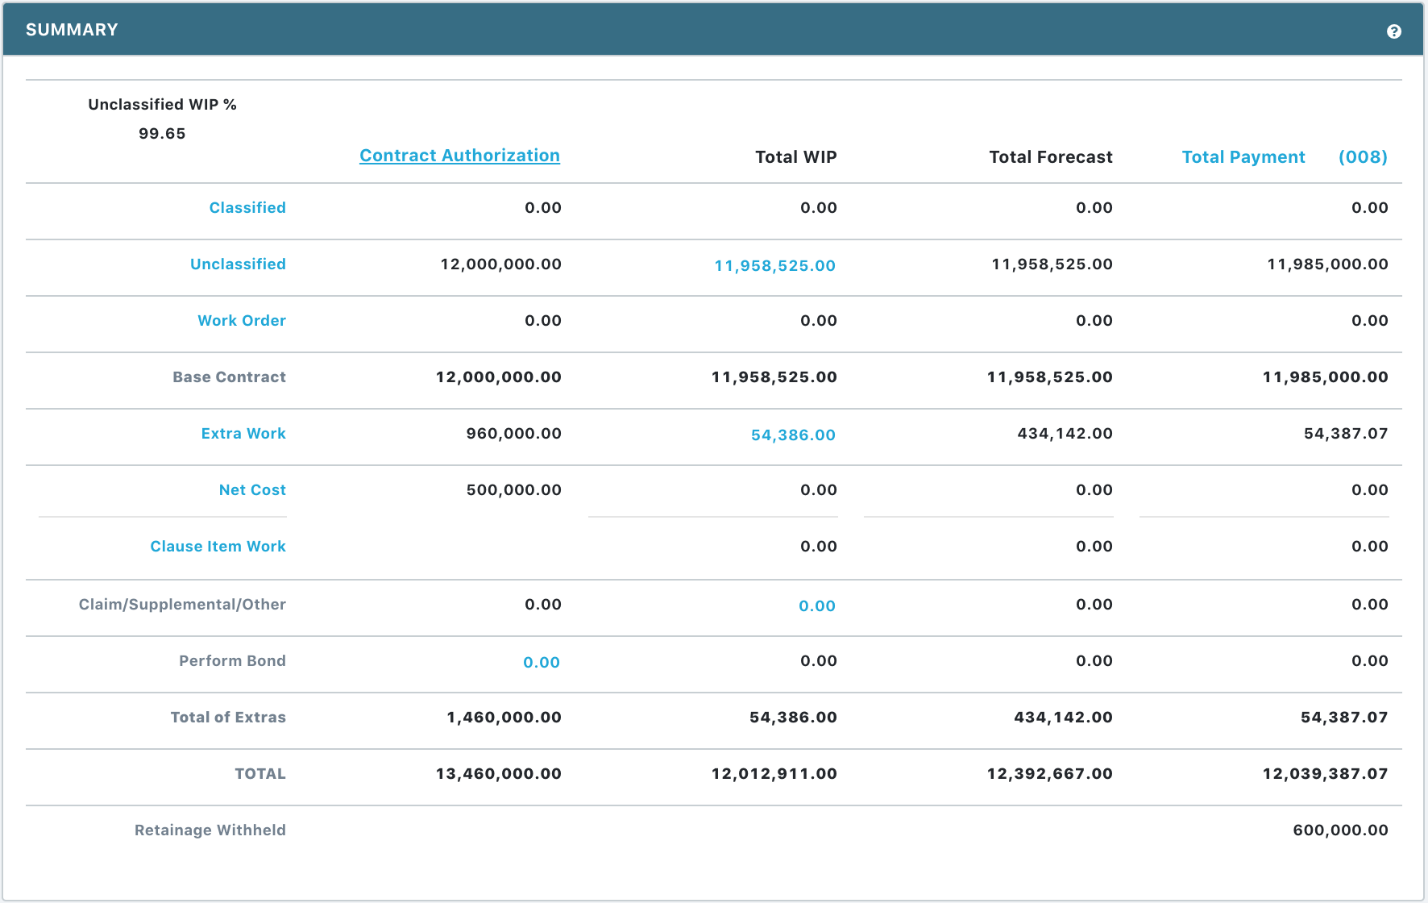Open the Work Order row link
This screenshot has height=903, width=1428.
pos(241,321)
